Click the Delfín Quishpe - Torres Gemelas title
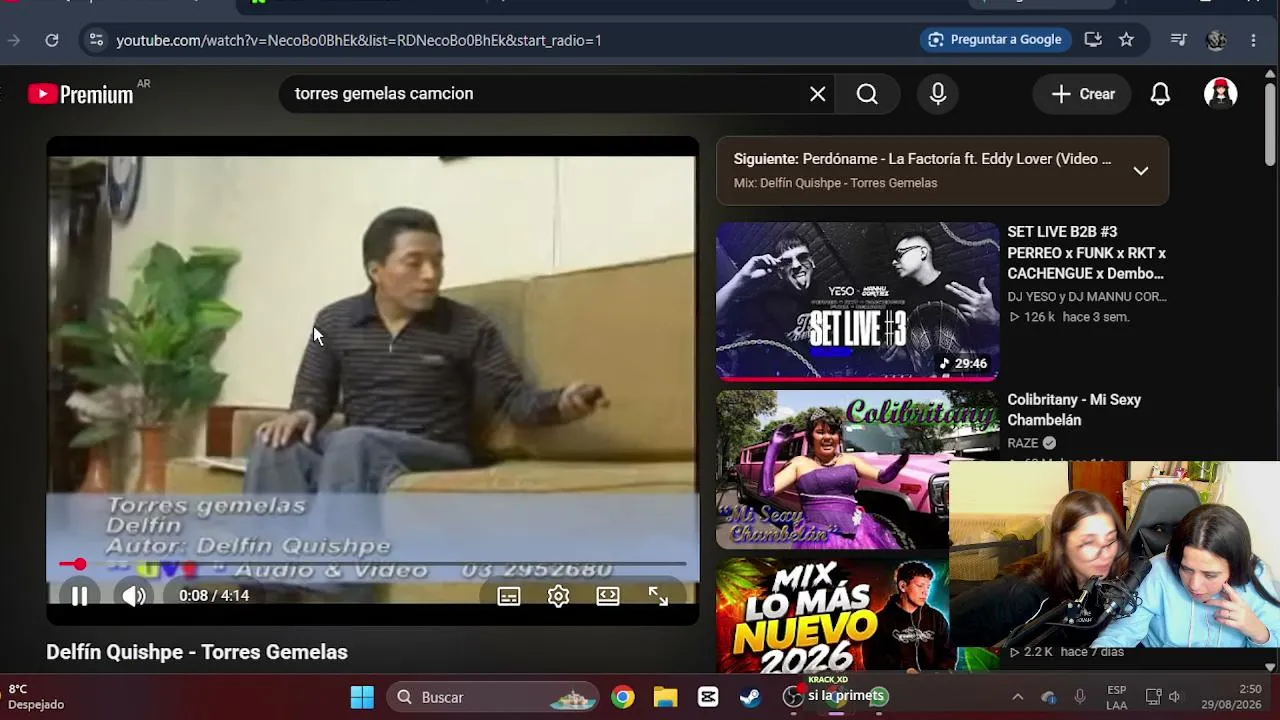The image size is (1280, 720). tap(197, 652)
